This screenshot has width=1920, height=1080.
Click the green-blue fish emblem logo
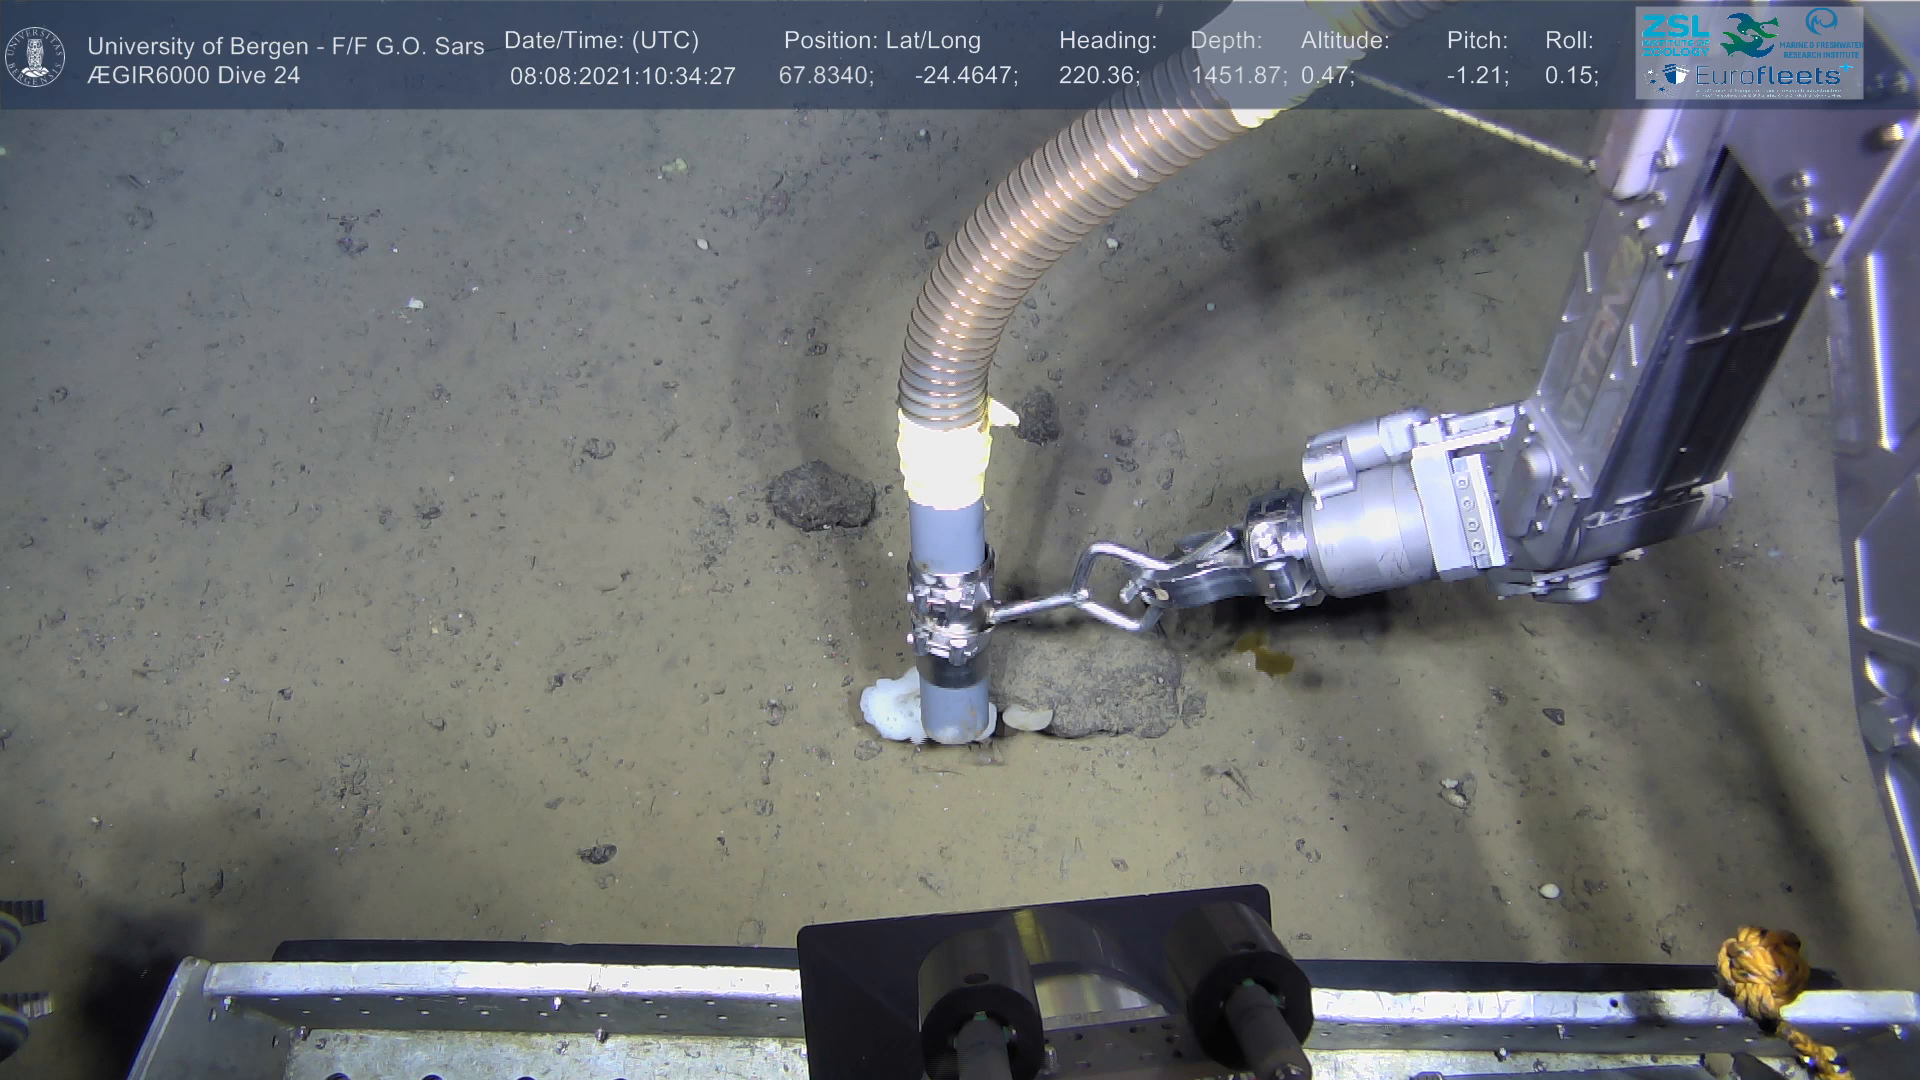(1748, 34)
